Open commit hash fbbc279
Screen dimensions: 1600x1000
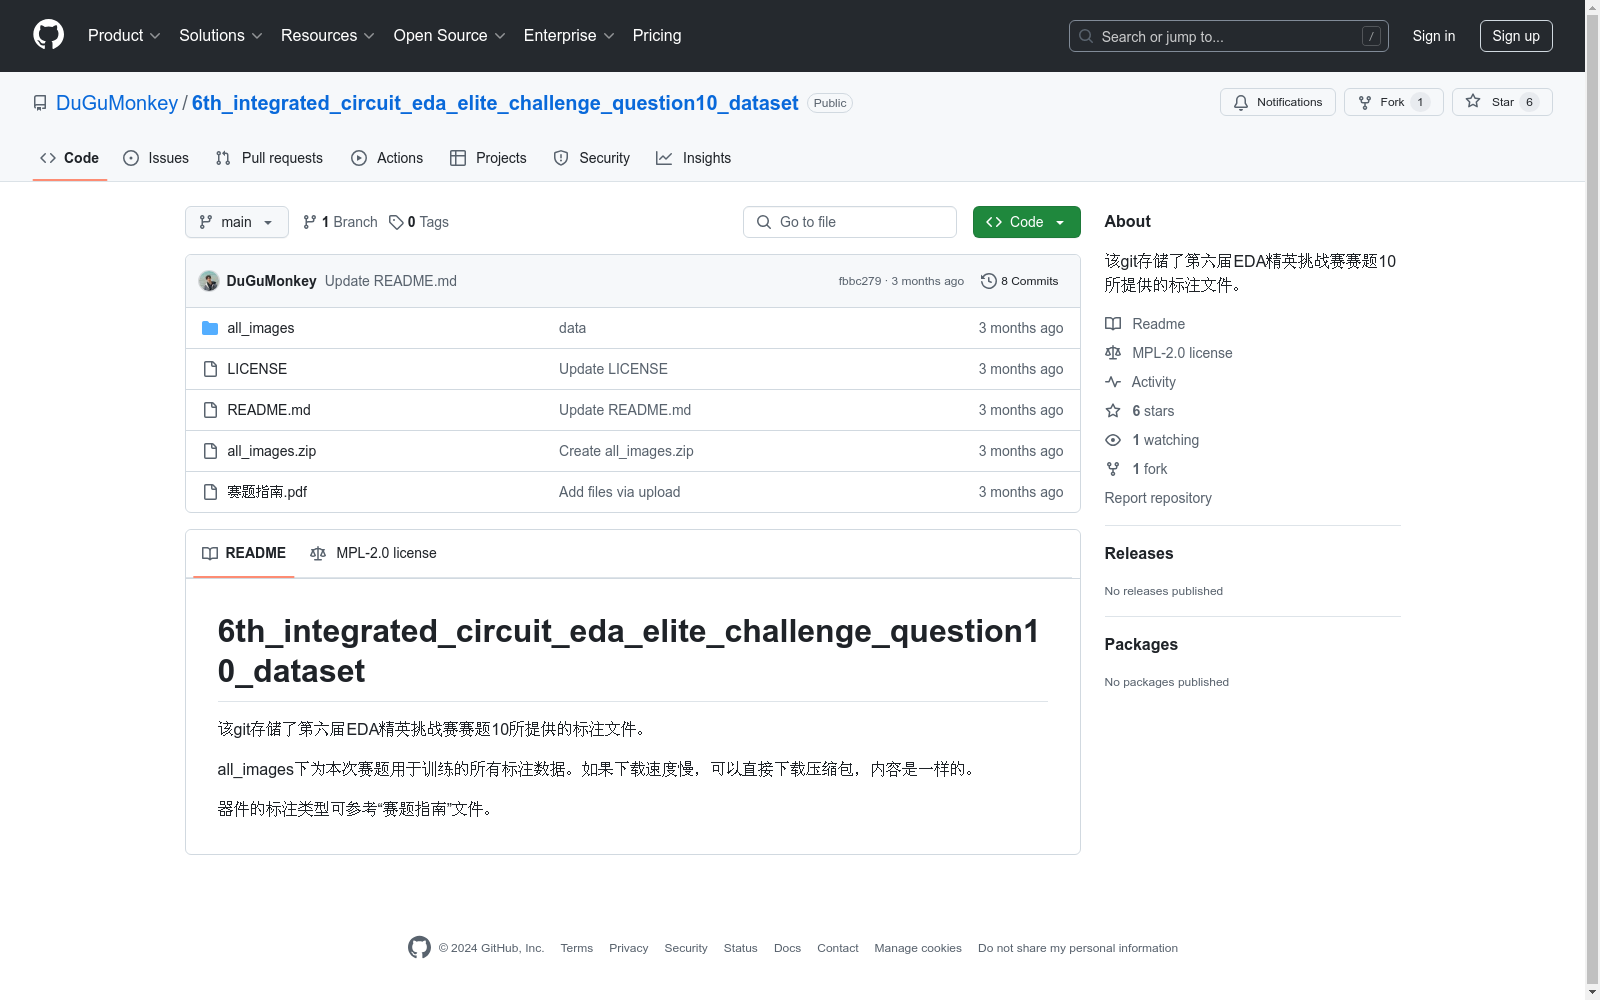(x=860, y=281)
